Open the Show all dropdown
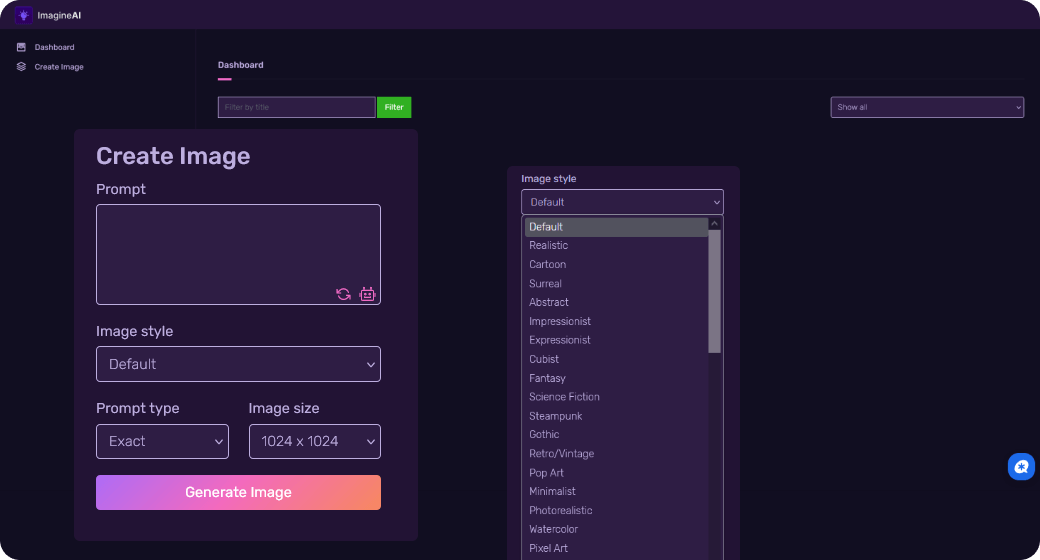This screenshot has height=560, width=1040. [x=927, y=107]
